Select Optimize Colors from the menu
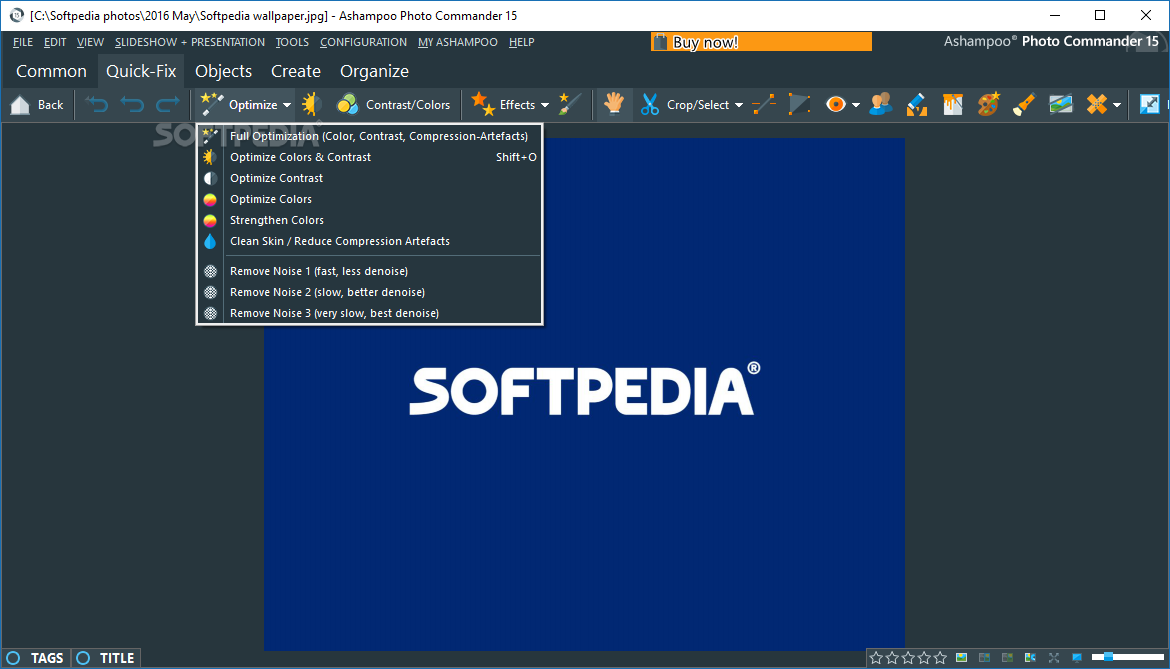 [x=369, y=199]
